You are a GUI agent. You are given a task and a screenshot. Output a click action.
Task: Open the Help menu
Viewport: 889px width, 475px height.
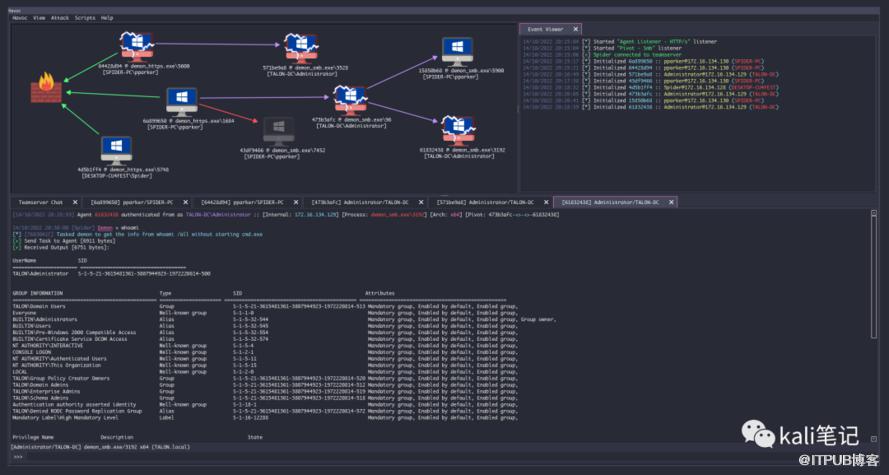(x=107, y=18)
